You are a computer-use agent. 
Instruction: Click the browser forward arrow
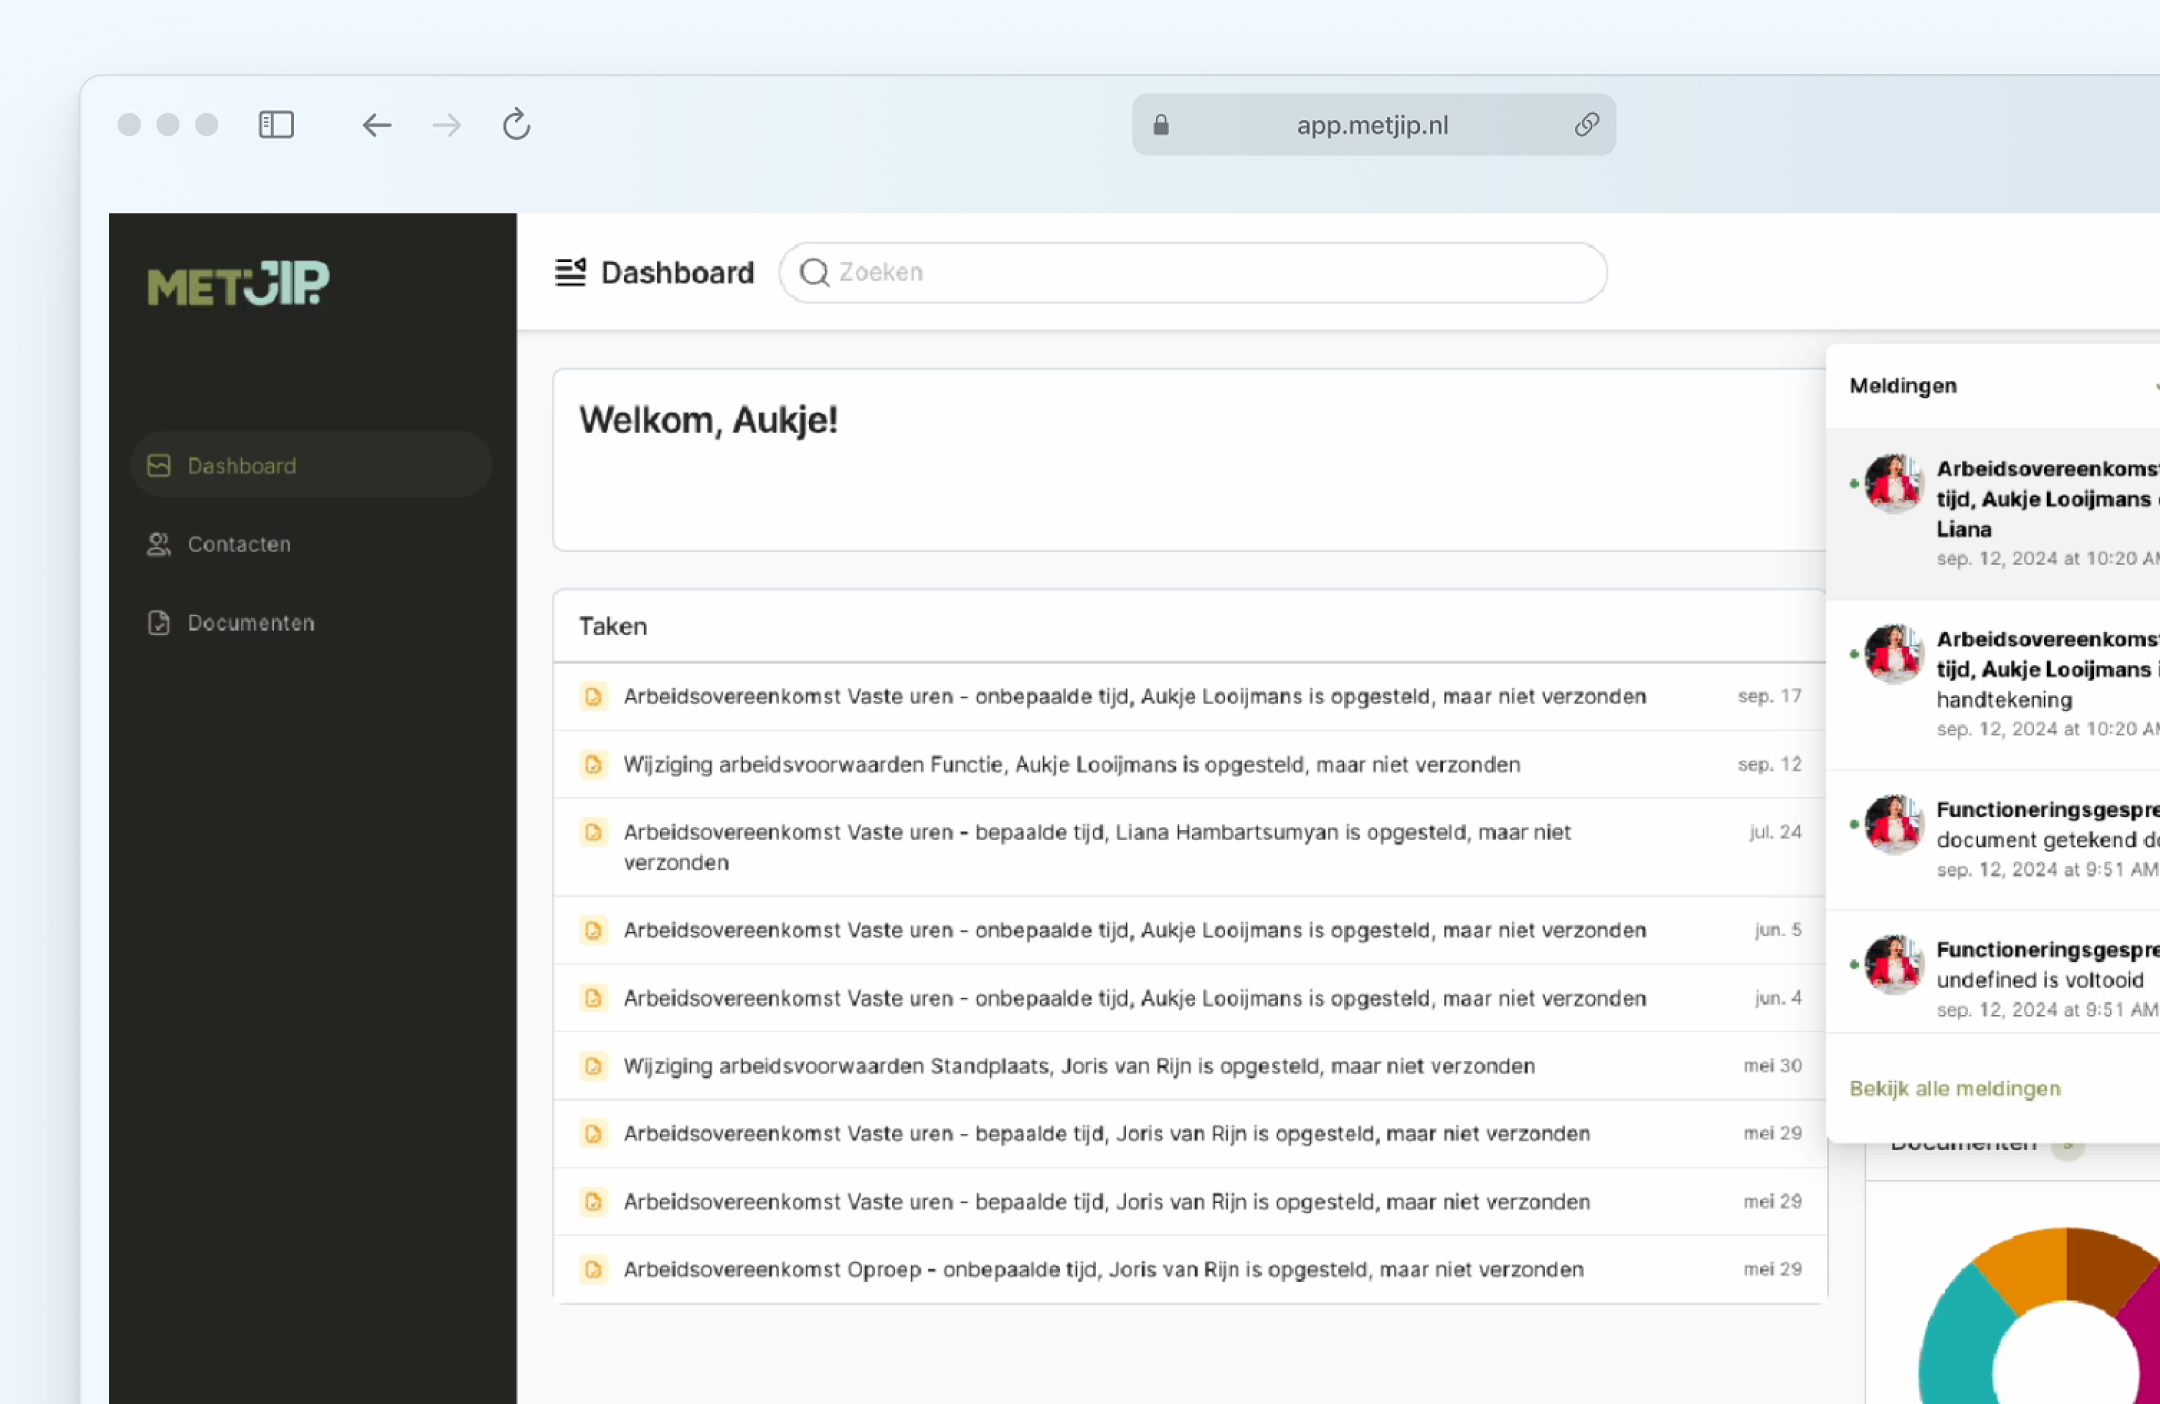[447, 125]
